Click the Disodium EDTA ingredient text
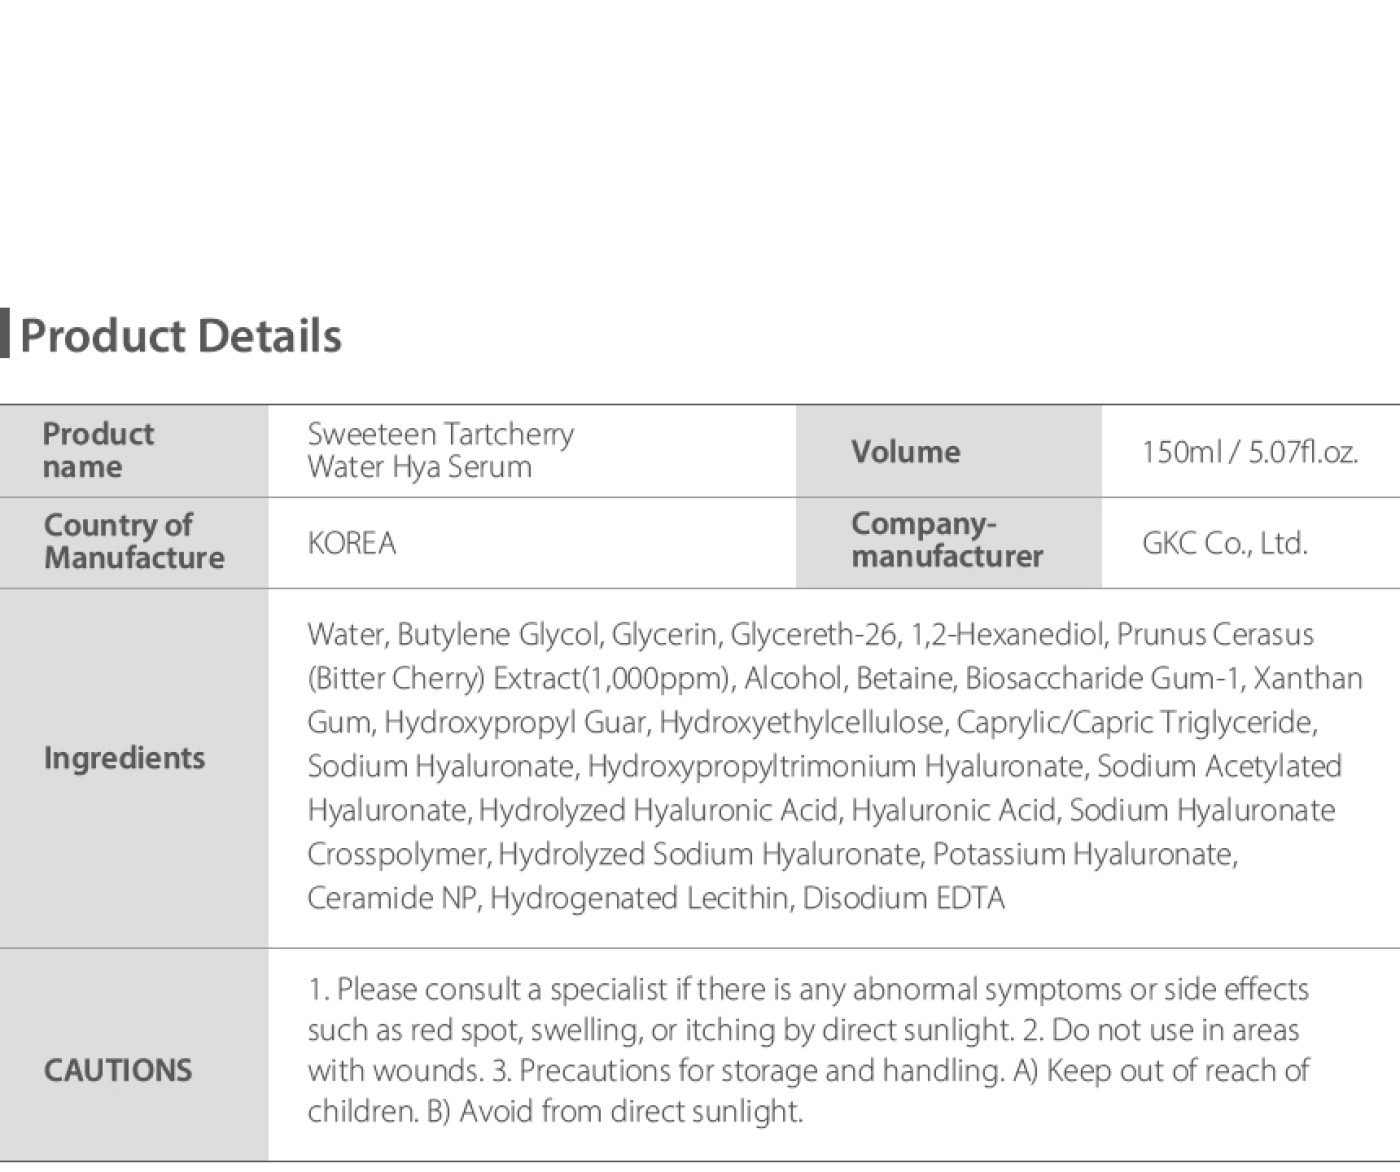The image size is (1400, 1172). (903, 898)
